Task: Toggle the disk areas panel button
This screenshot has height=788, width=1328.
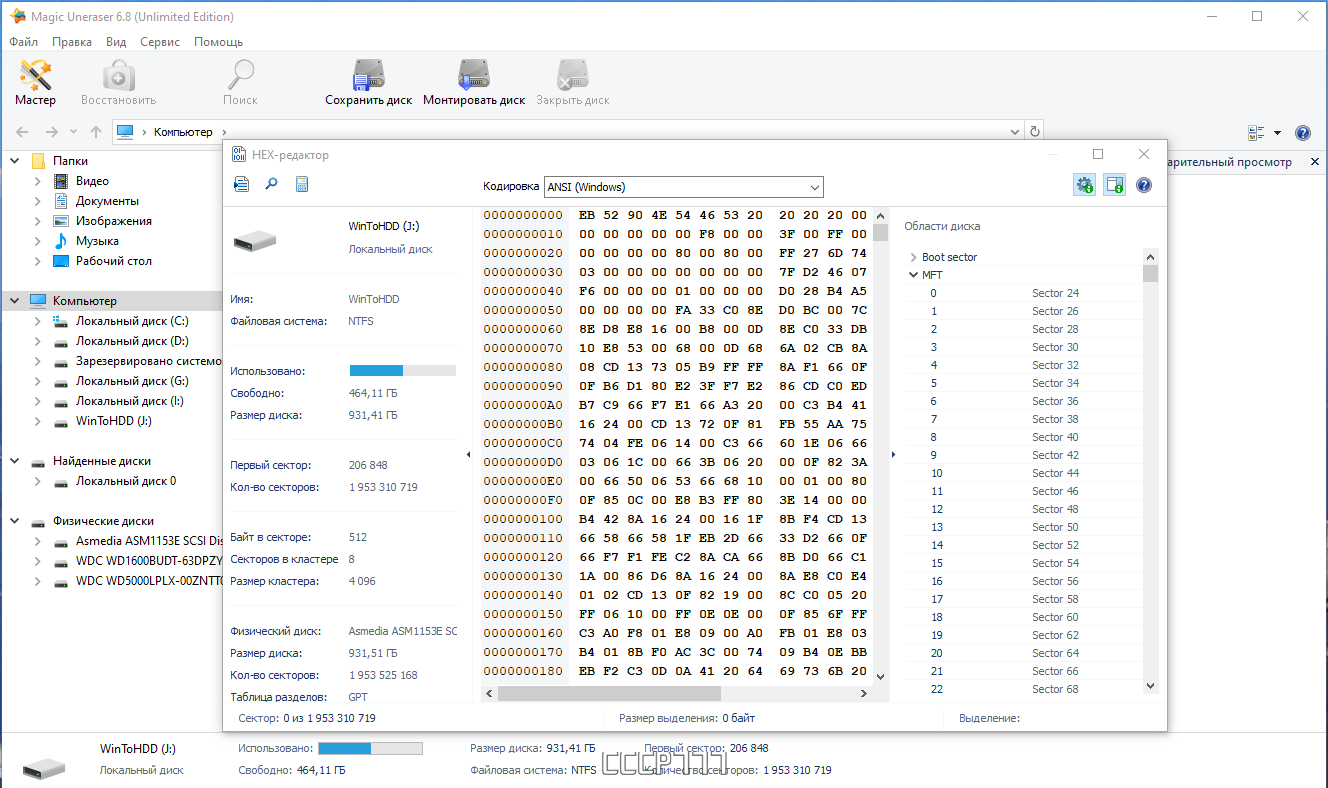Action: pyautogui.click(x=1114, y=185)
